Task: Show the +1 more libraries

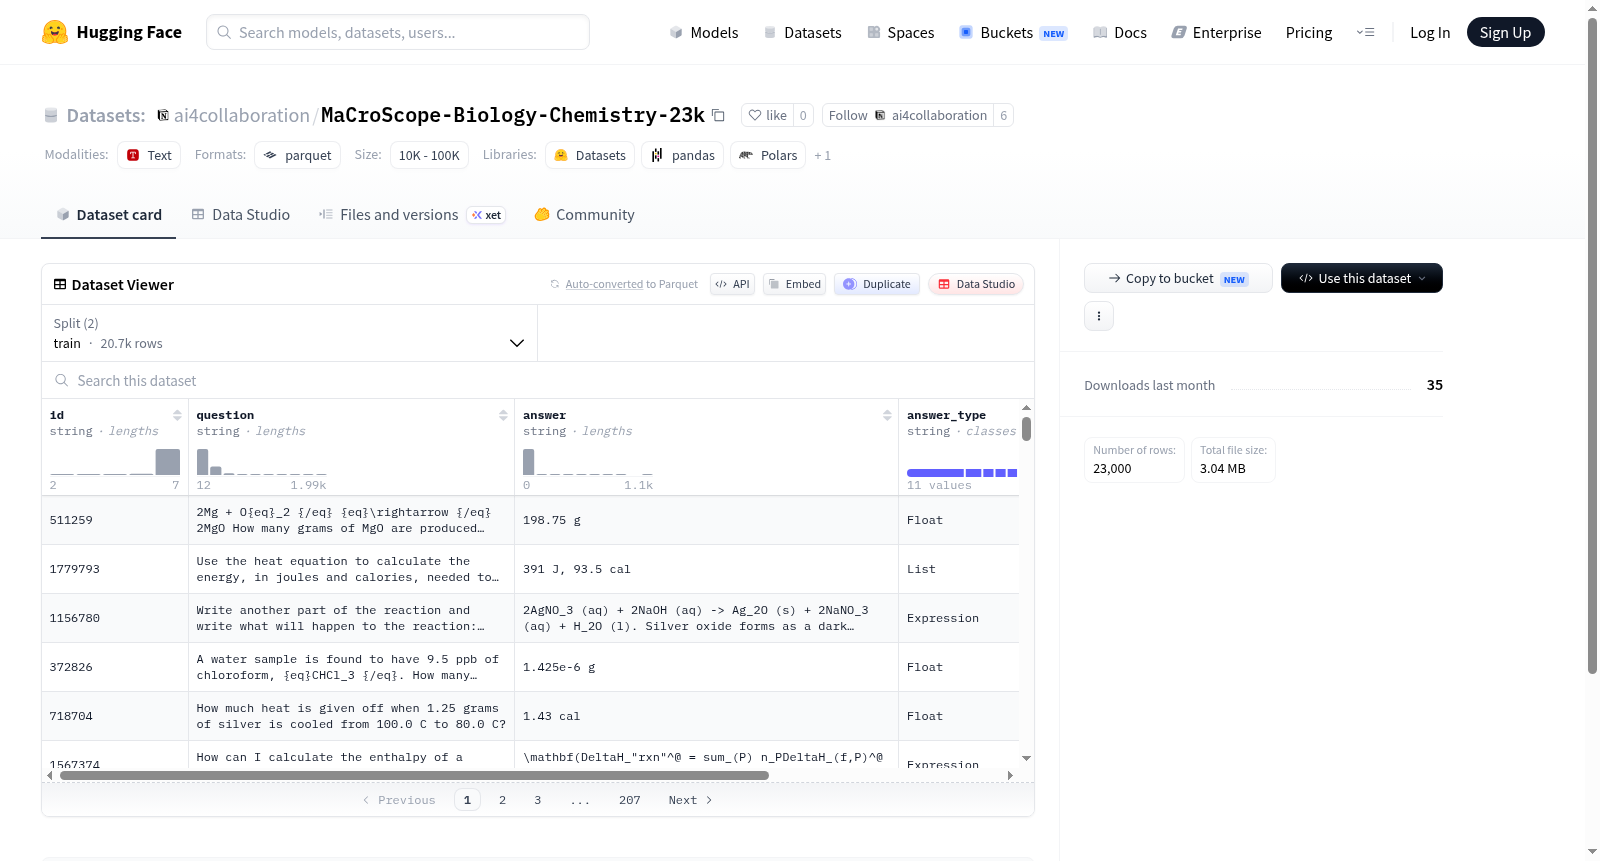Action: [x=822, y=155]
